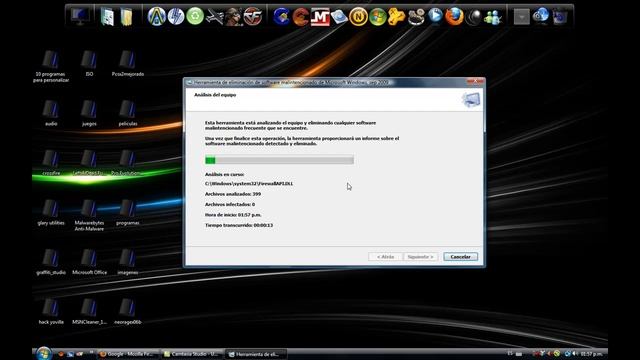Viewport: 640px width, 360px height.
Task: Open the '10 programas para personalizar' desktop folder
Action: [x=51, y=66]
